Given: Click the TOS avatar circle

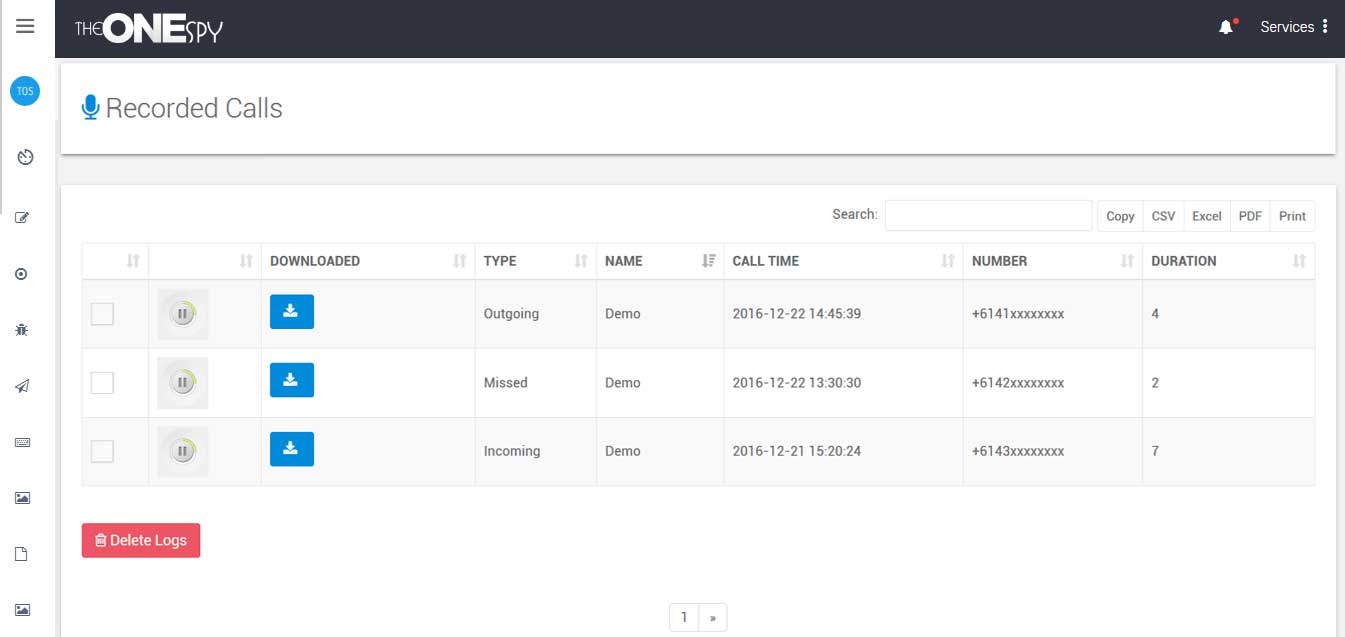Looking at the screenshot, I should coord(25,91).
